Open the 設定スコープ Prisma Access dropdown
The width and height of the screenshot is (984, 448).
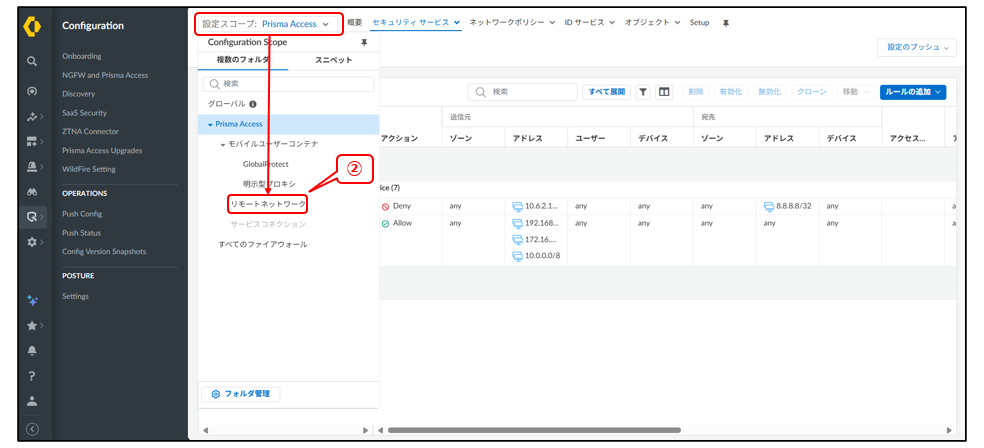[266, 24]
